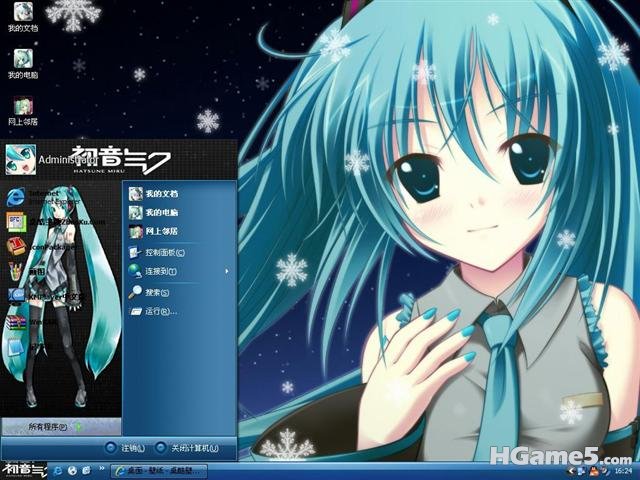Click the 关闭计算机 shutdown button
This screenshot has width=640, height=480.
pyautogui.click(x=187, y=448)
